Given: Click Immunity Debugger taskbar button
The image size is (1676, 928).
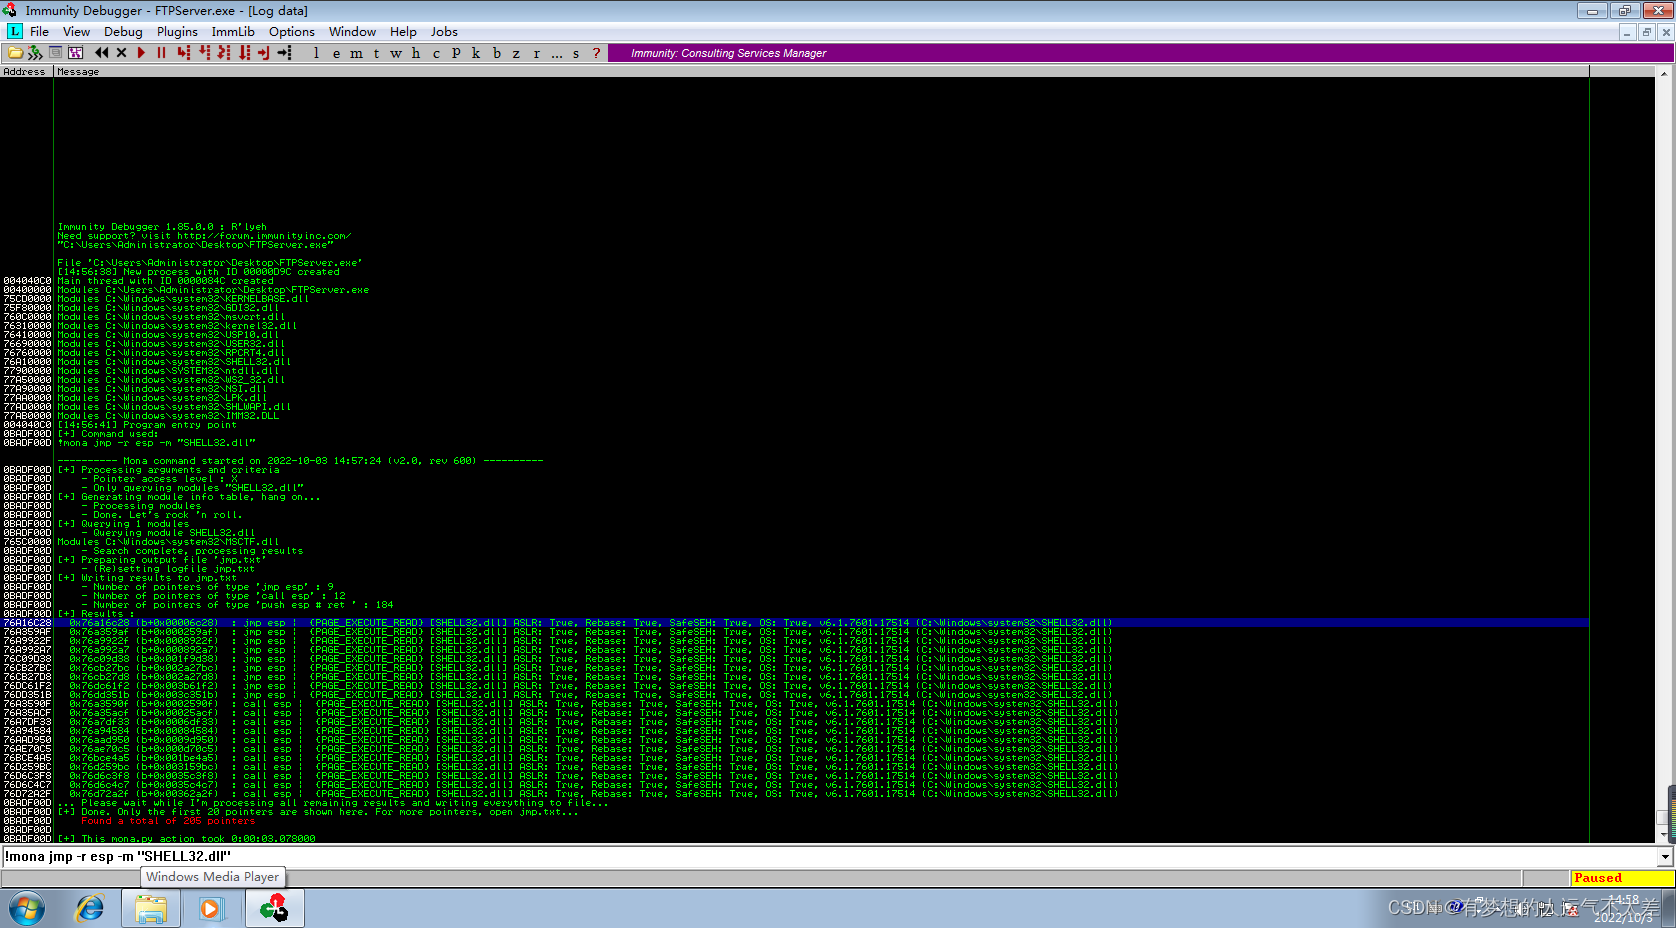Looking at the screenshot, I should coord(274,909).
